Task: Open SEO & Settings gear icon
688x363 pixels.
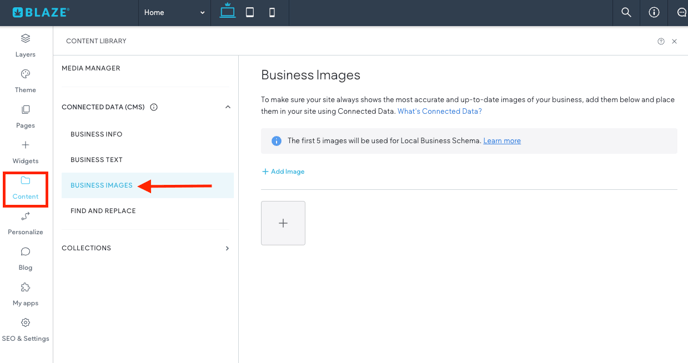Action: pyautogui.click(x=25, y=323)
